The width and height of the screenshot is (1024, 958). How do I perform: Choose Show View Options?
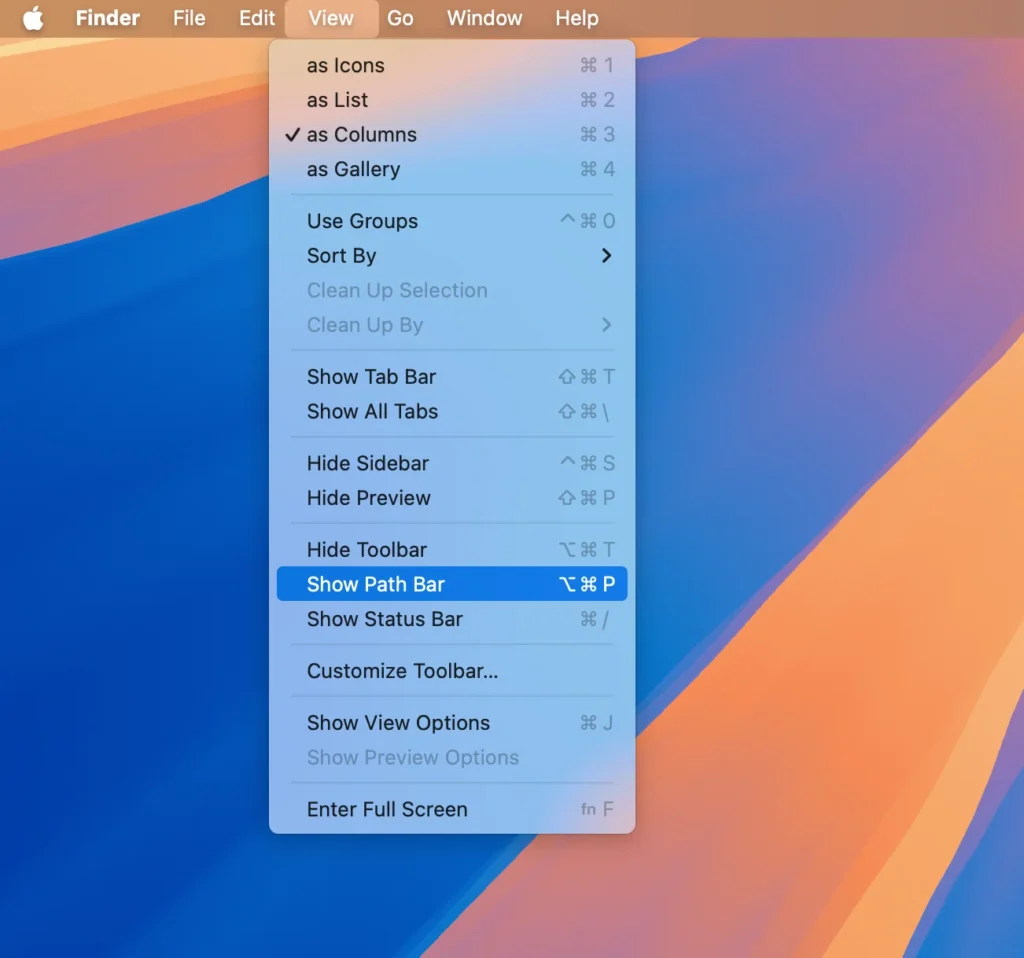[452, 723]
